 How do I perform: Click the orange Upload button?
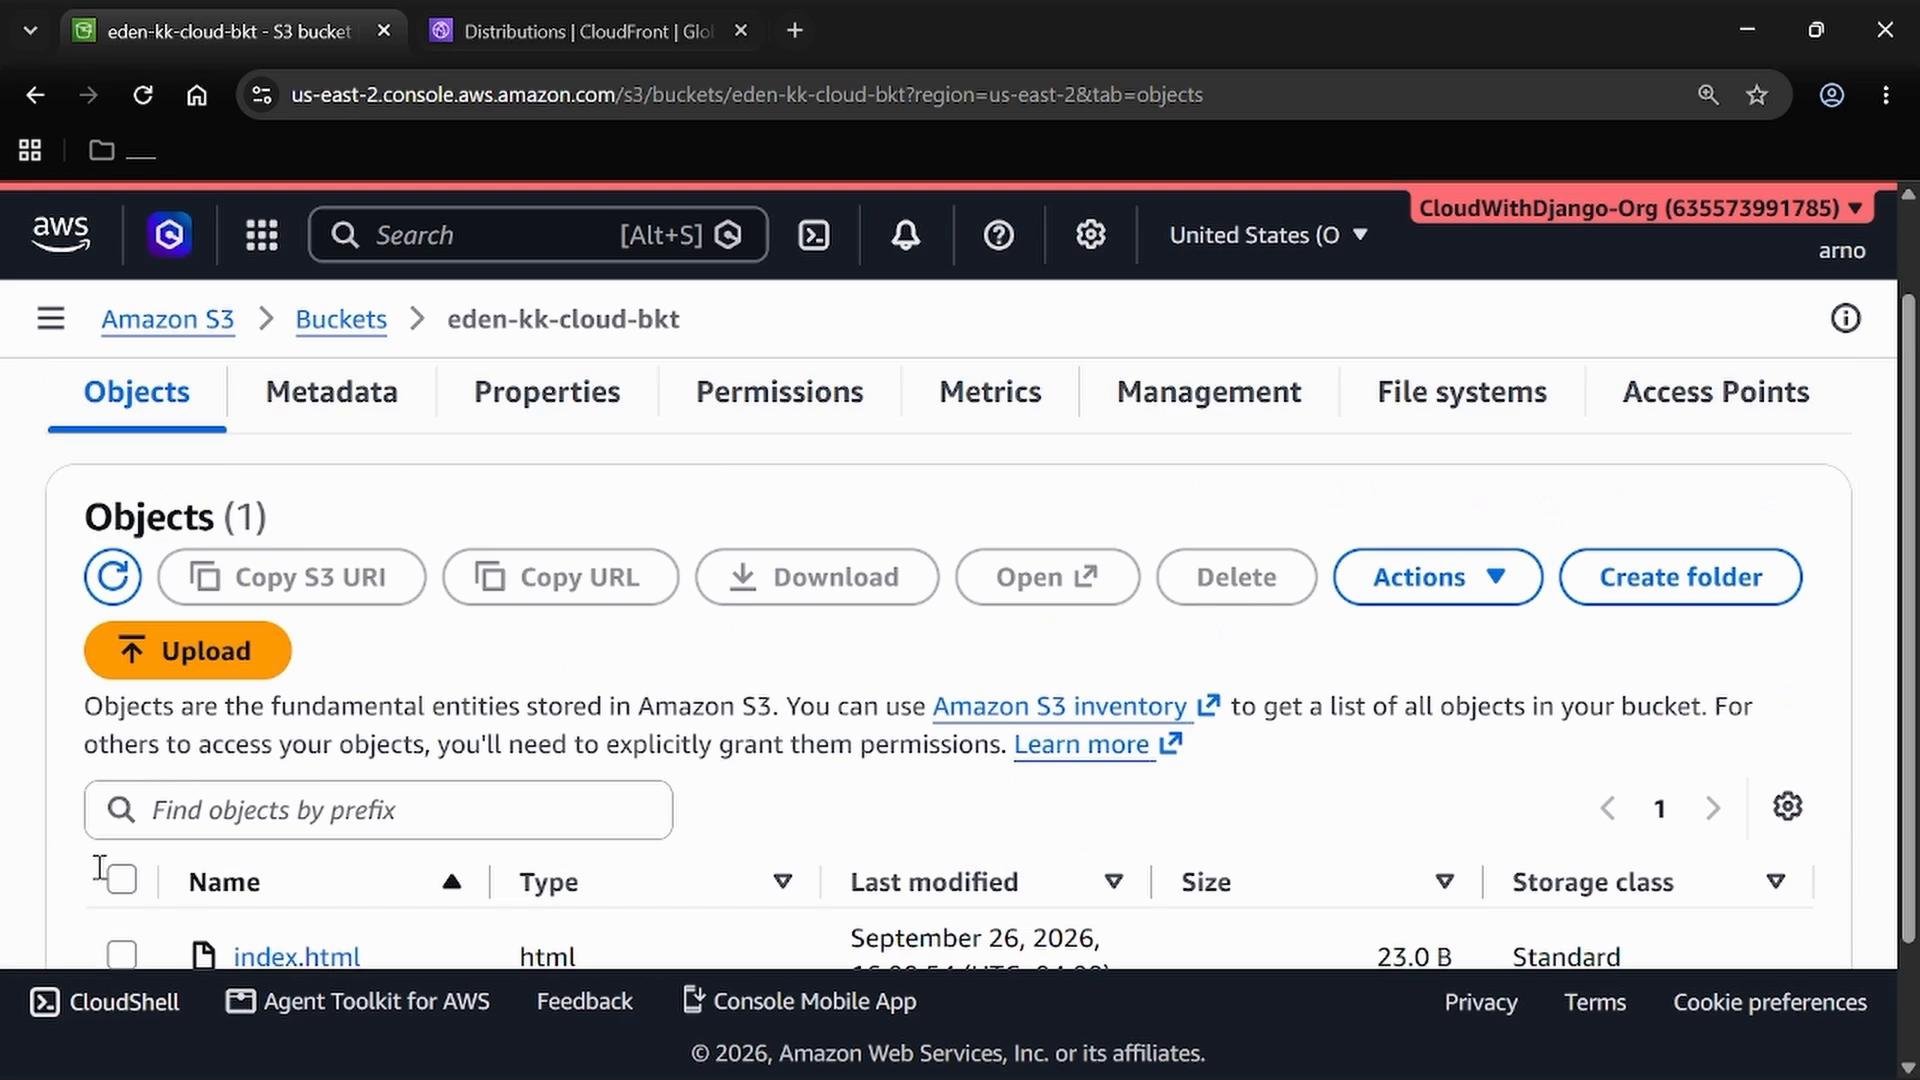[188, 651]
